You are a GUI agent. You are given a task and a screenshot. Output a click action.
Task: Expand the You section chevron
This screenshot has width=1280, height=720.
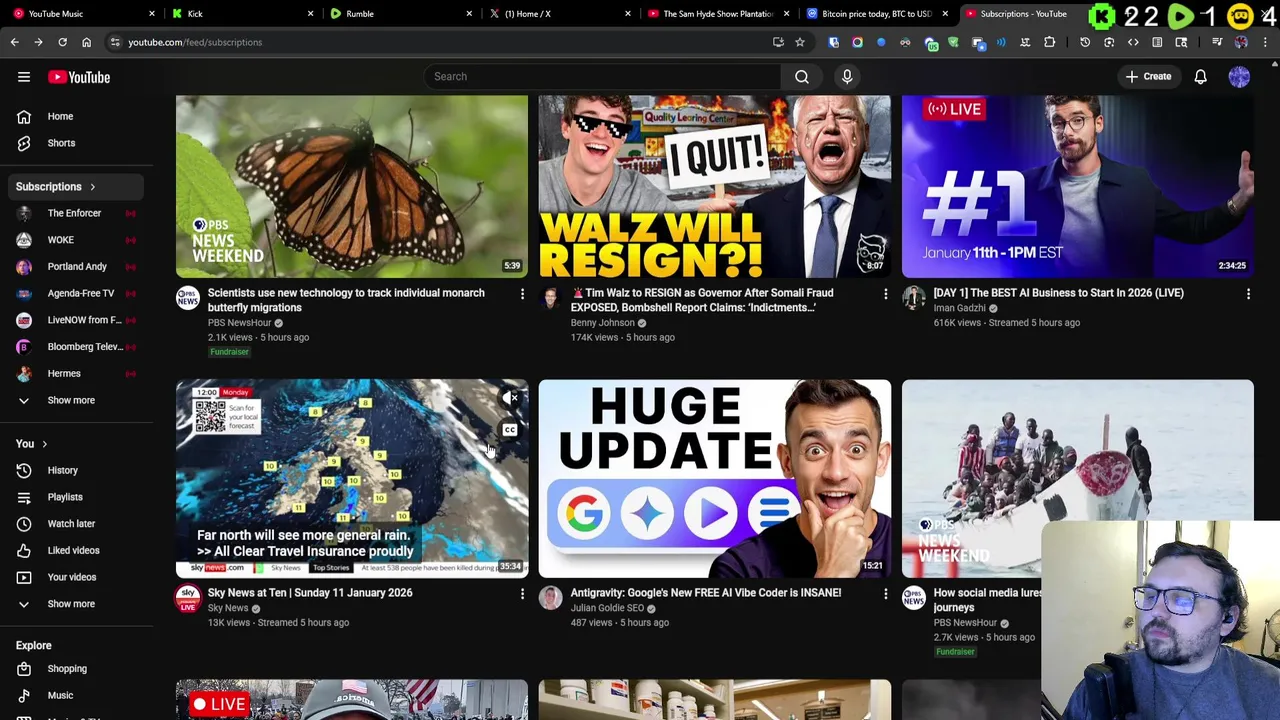click(44, 444)
